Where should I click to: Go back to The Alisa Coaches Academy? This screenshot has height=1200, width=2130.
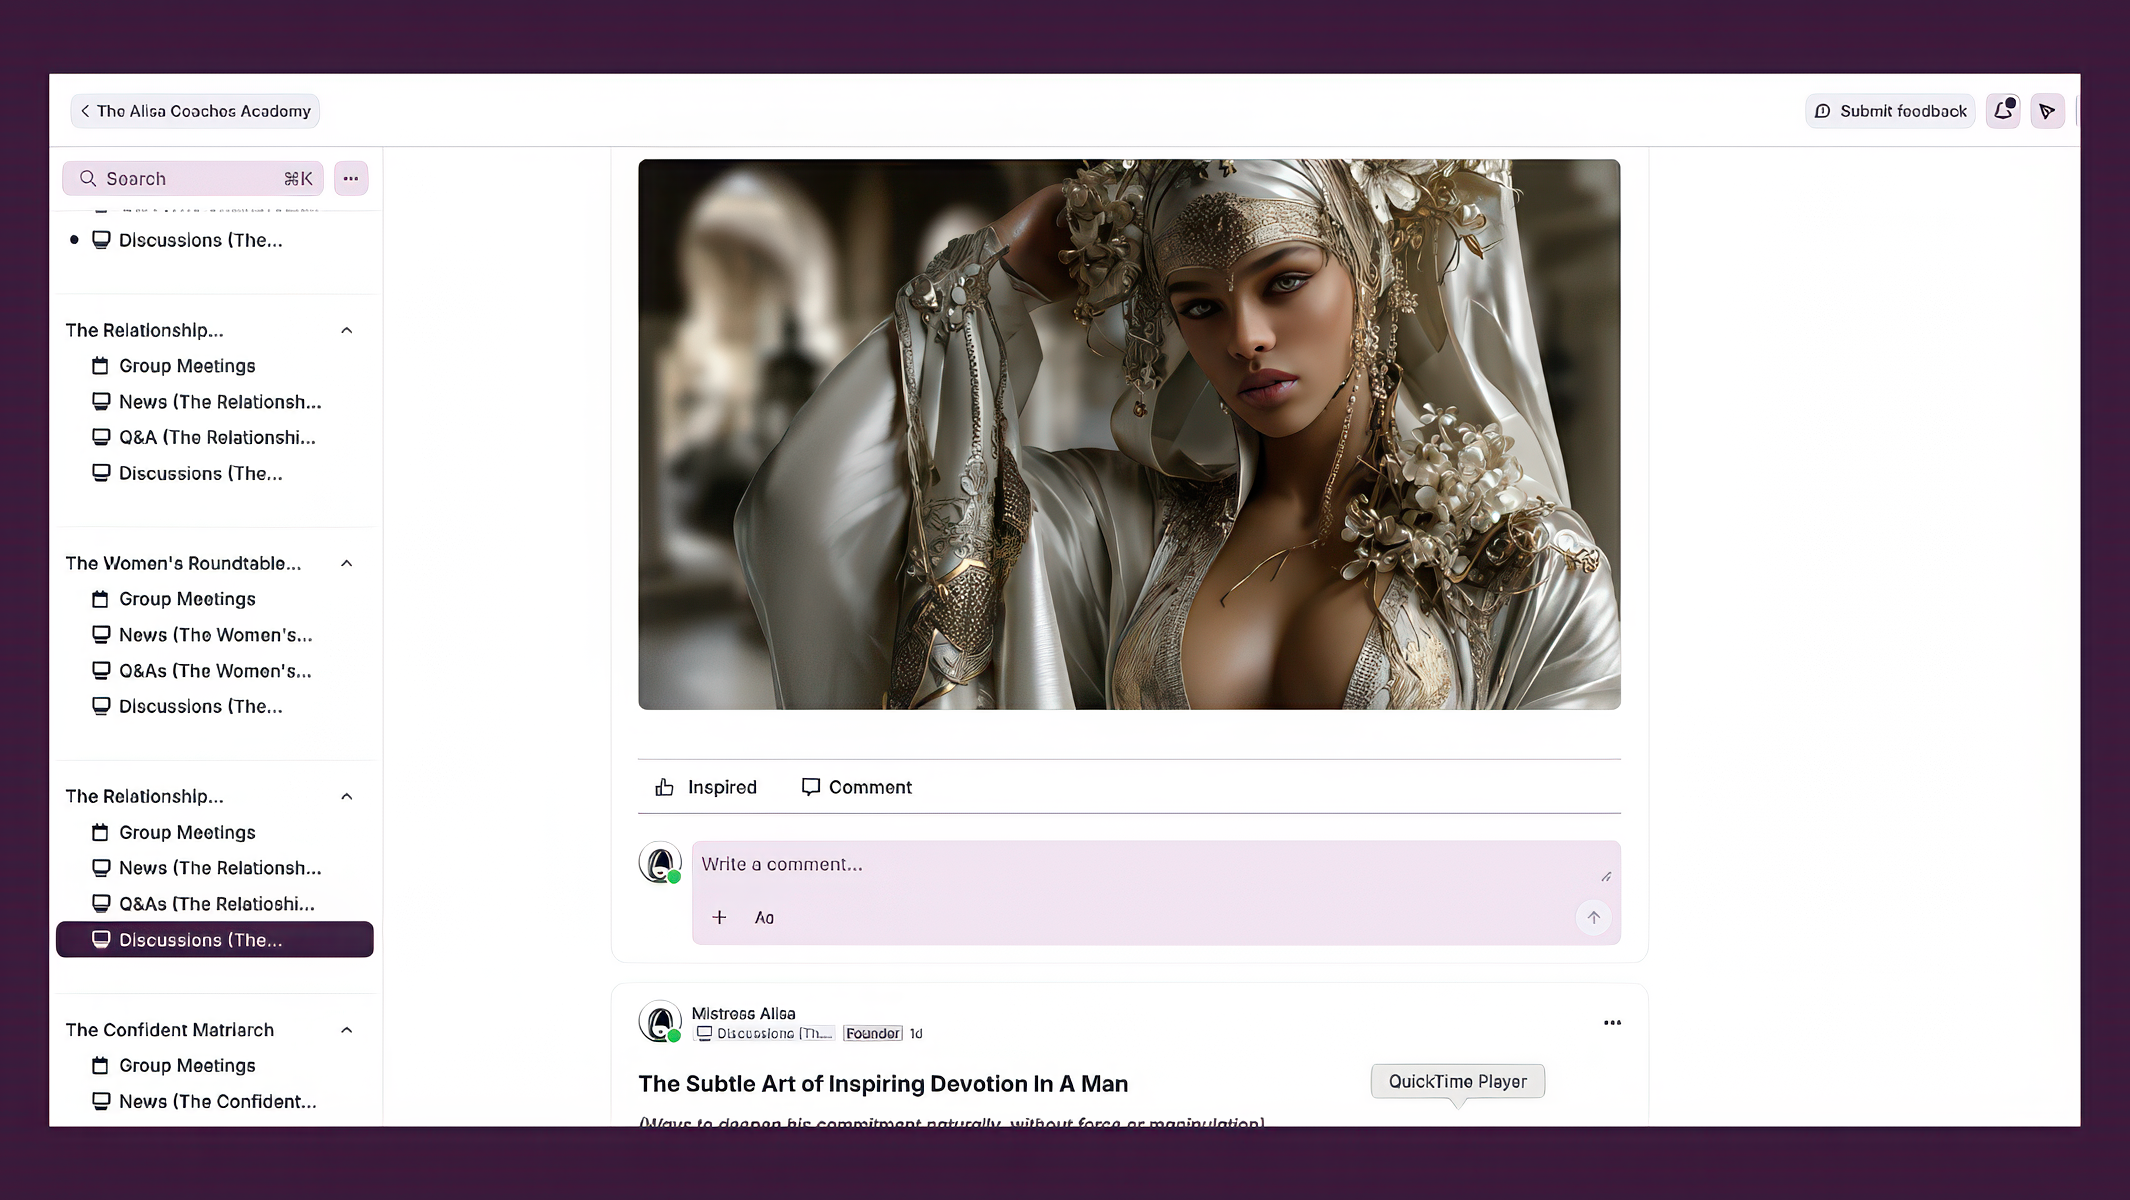coord(195,111)
